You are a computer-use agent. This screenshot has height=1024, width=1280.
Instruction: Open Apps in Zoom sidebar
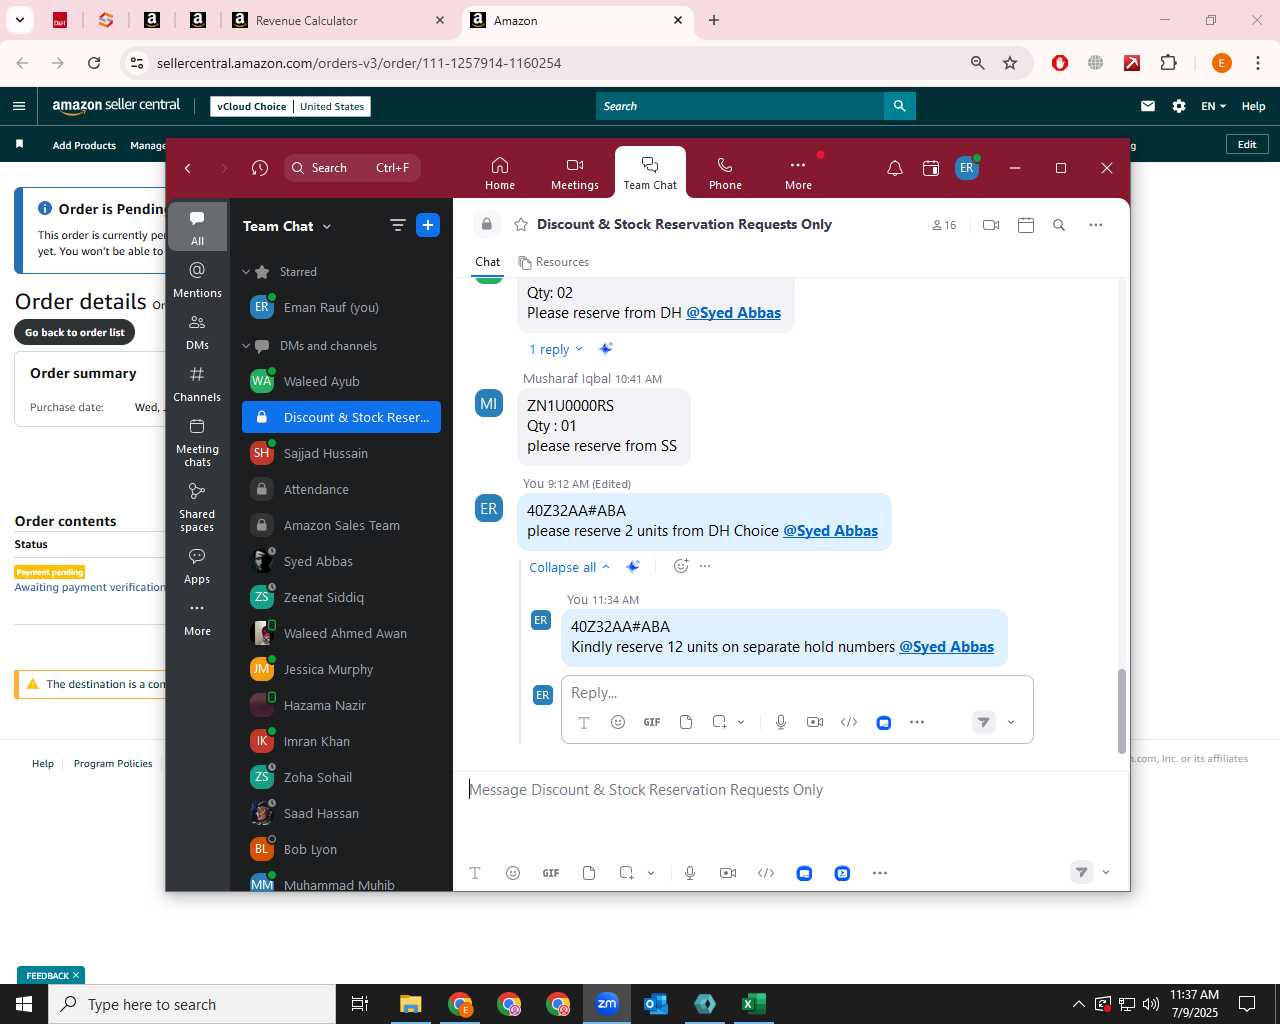[x=197, y=566]
